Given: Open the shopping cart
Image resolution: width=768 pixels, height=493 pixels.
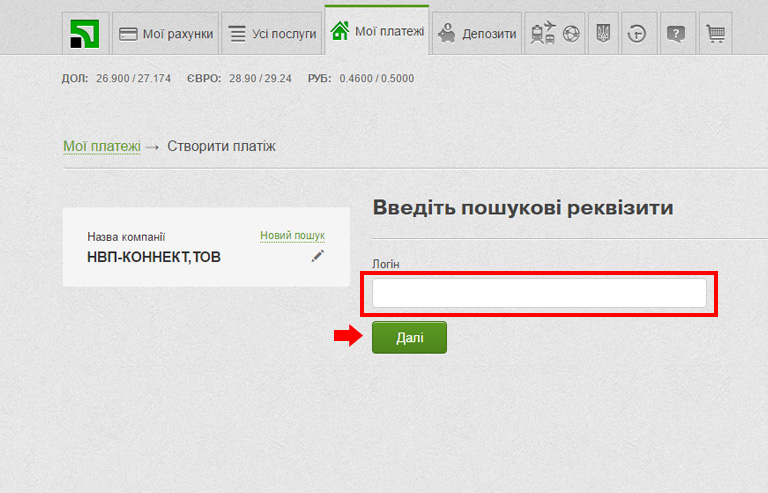Looking at the screenshot, I should 714,34.
